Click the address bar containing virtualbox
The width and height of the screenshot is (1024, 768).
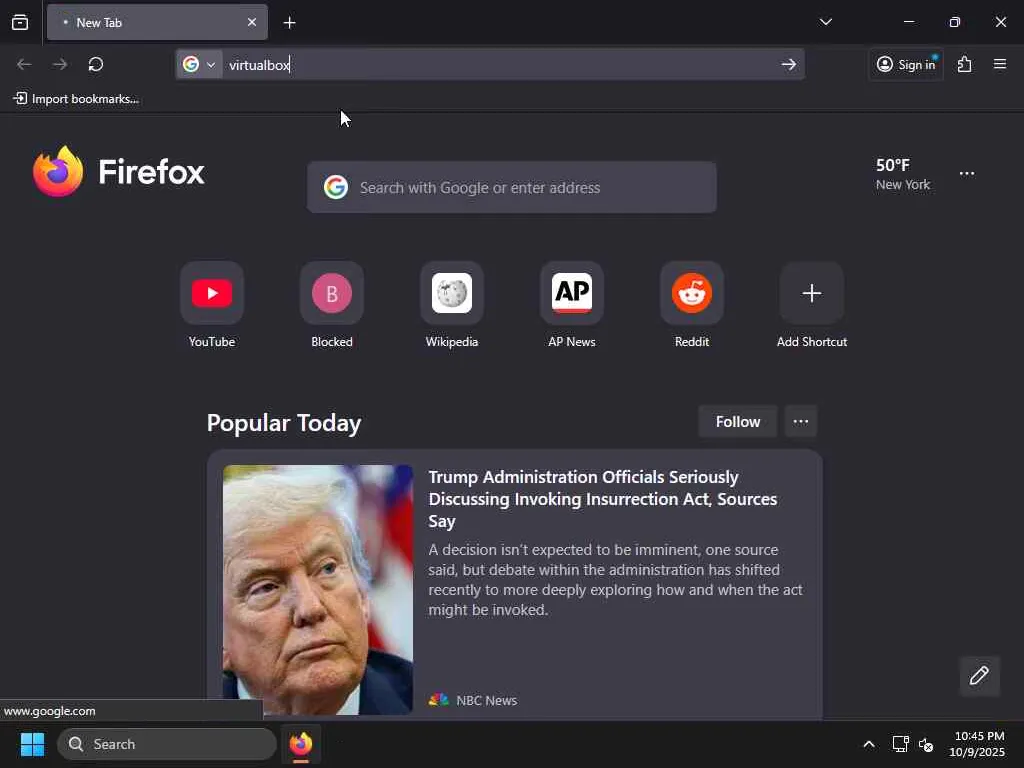coord(490,65)
